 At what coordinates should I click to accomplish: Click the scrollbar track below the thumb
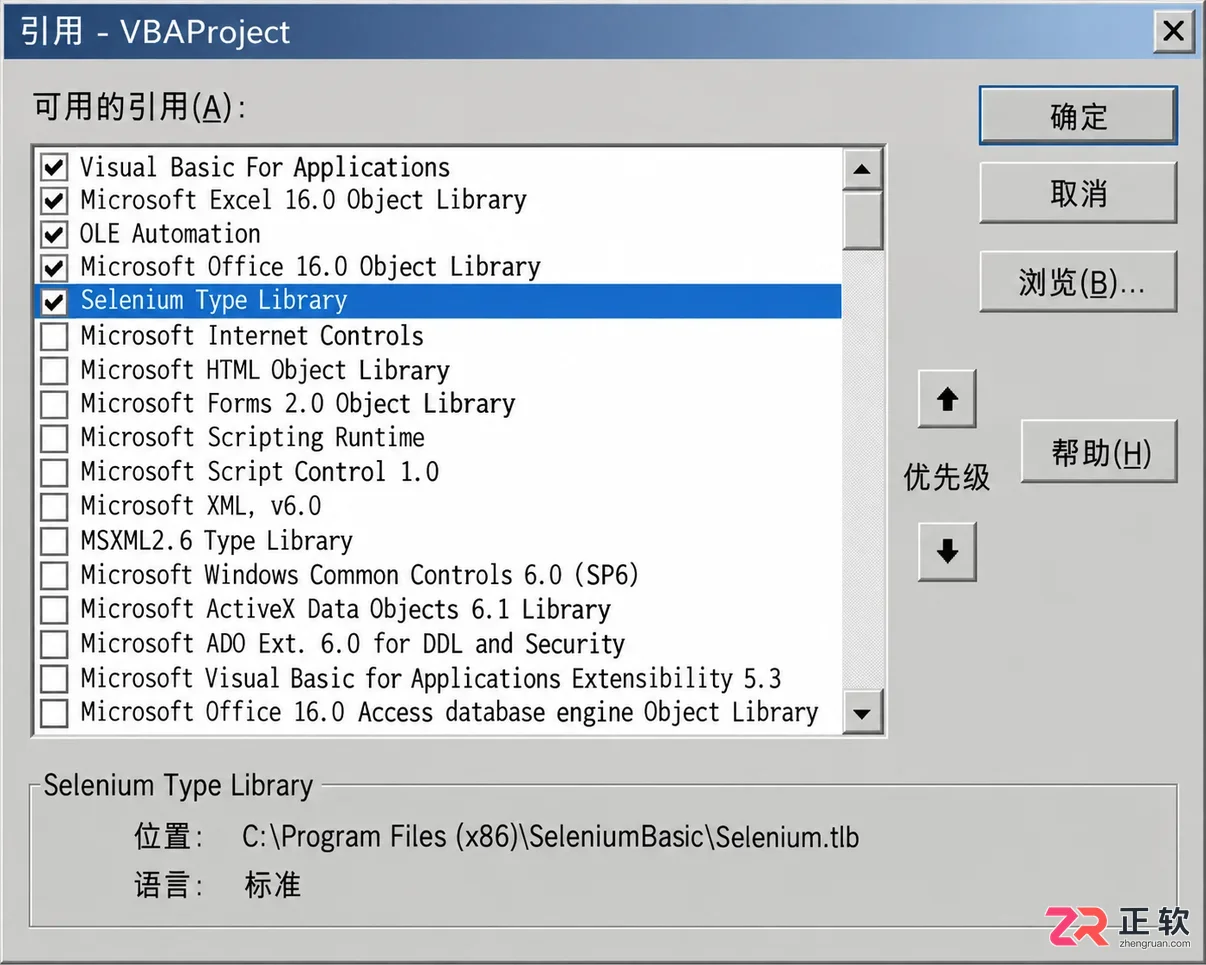pos(862,470)
